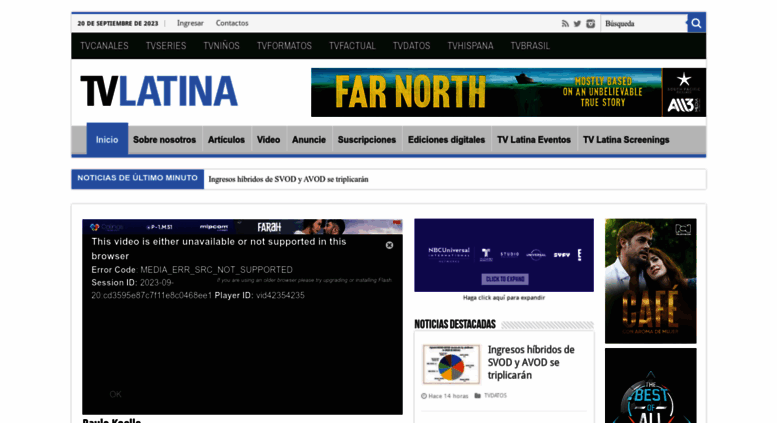Click the blue search magnifier button
This screenshot has height=423, width=777.
(x=696, y=23)
